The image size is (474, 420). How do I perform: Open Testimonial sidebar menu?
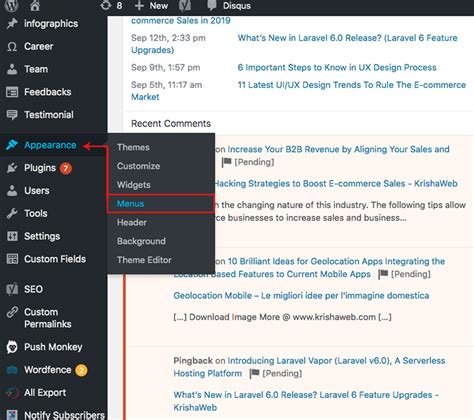(x=49, y=115)
